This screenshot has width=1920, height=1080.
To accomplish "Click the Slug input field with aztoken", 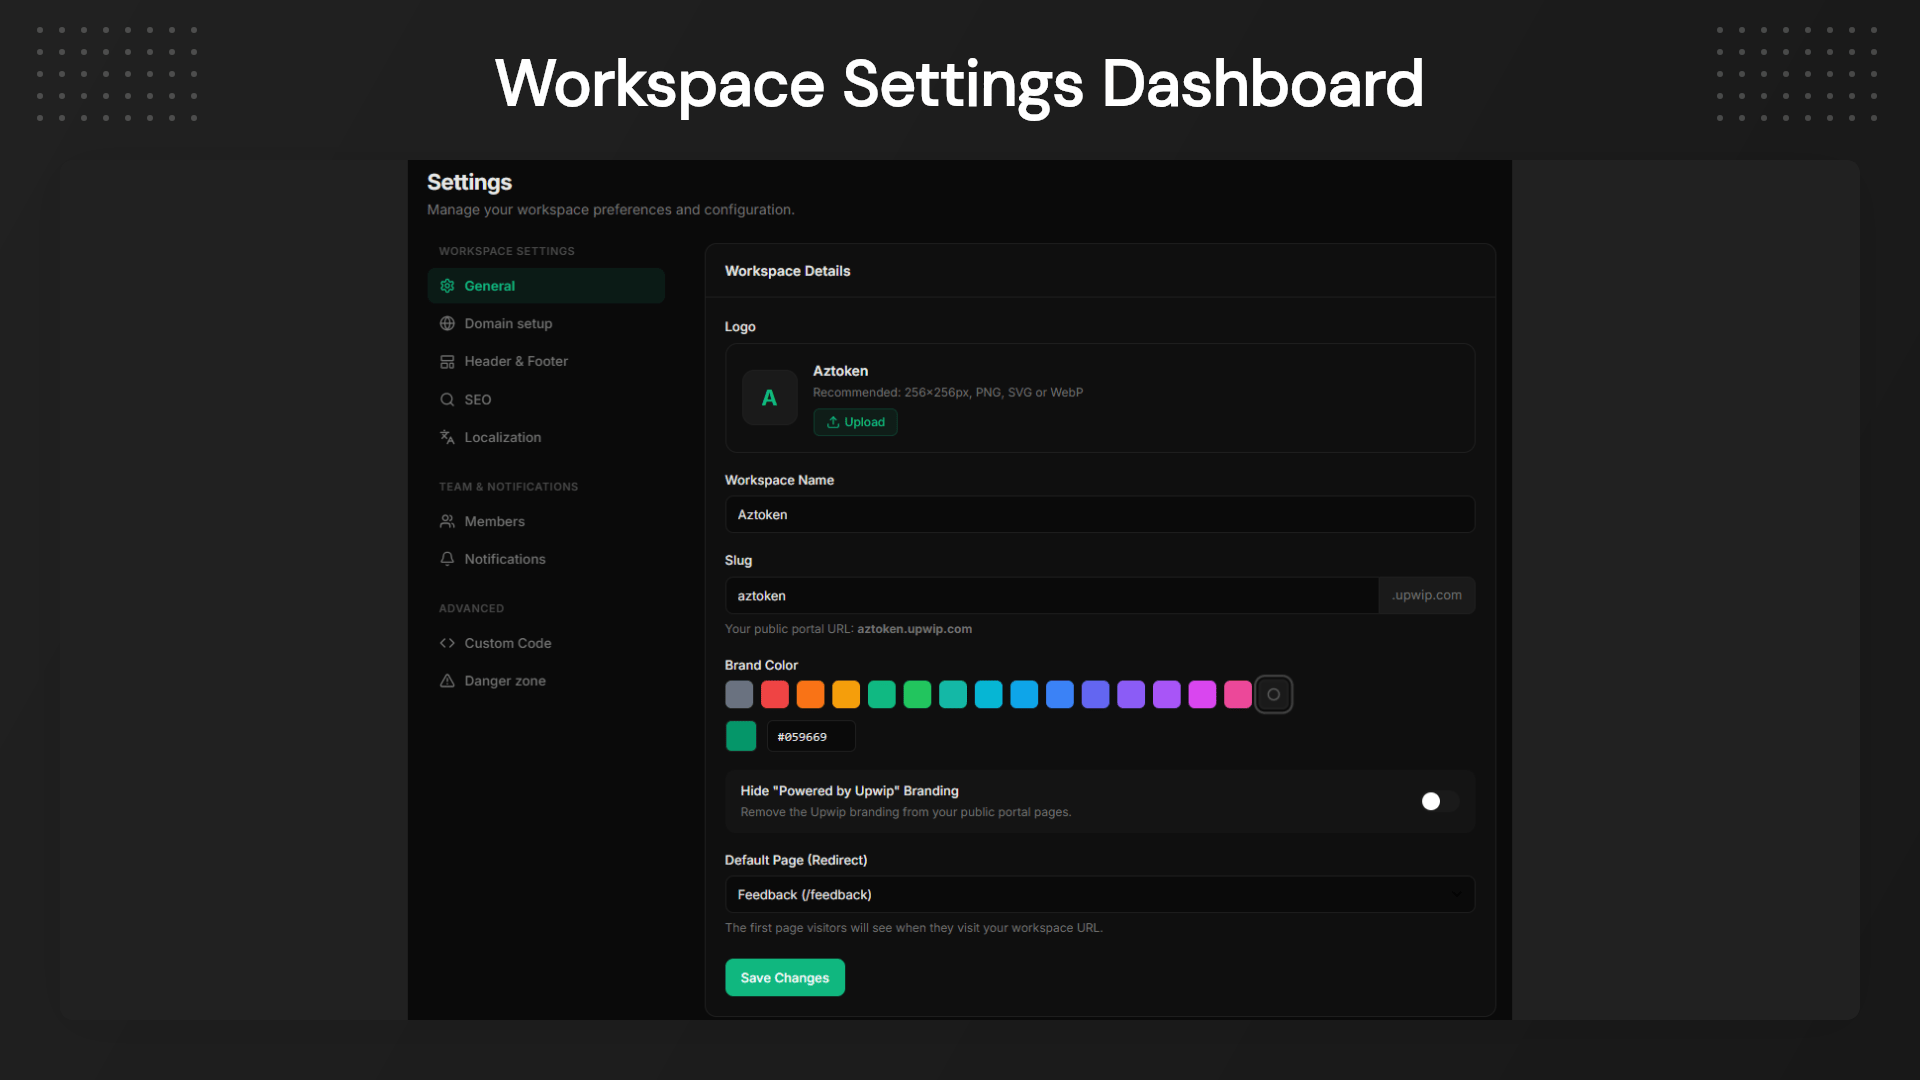I will coord(1052,596).
